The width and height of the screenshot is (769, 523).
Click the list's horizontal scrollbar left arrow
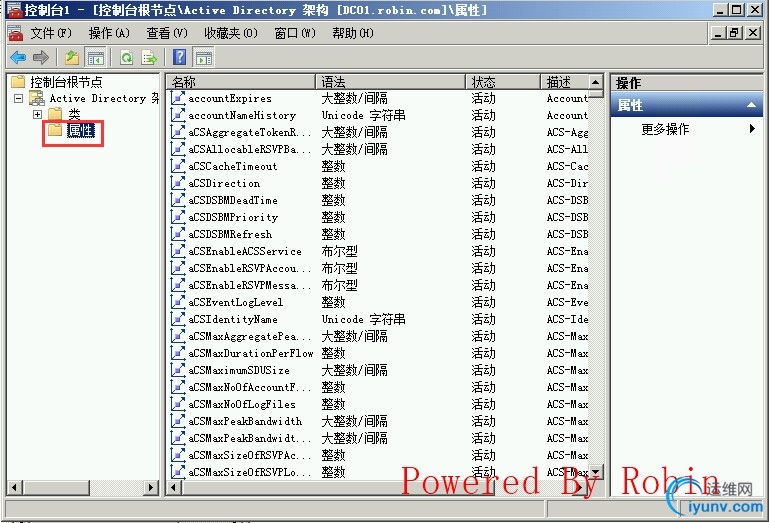[174, 488]
